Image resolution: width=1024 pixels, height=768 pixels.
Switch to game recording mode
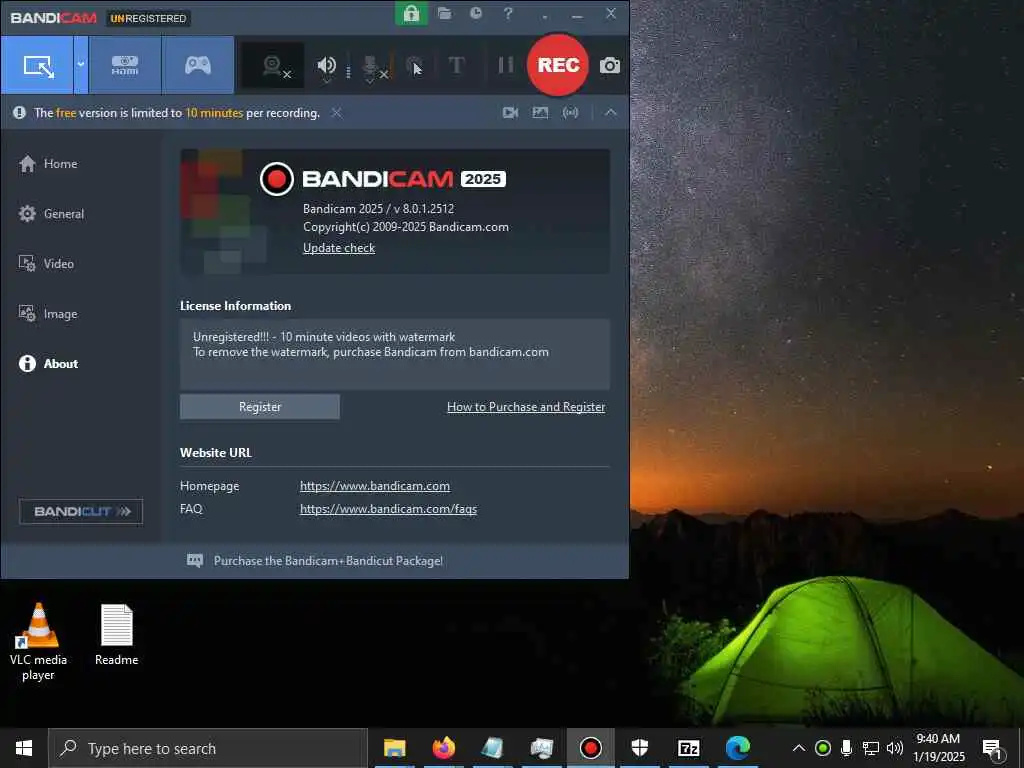pos(198,65)
